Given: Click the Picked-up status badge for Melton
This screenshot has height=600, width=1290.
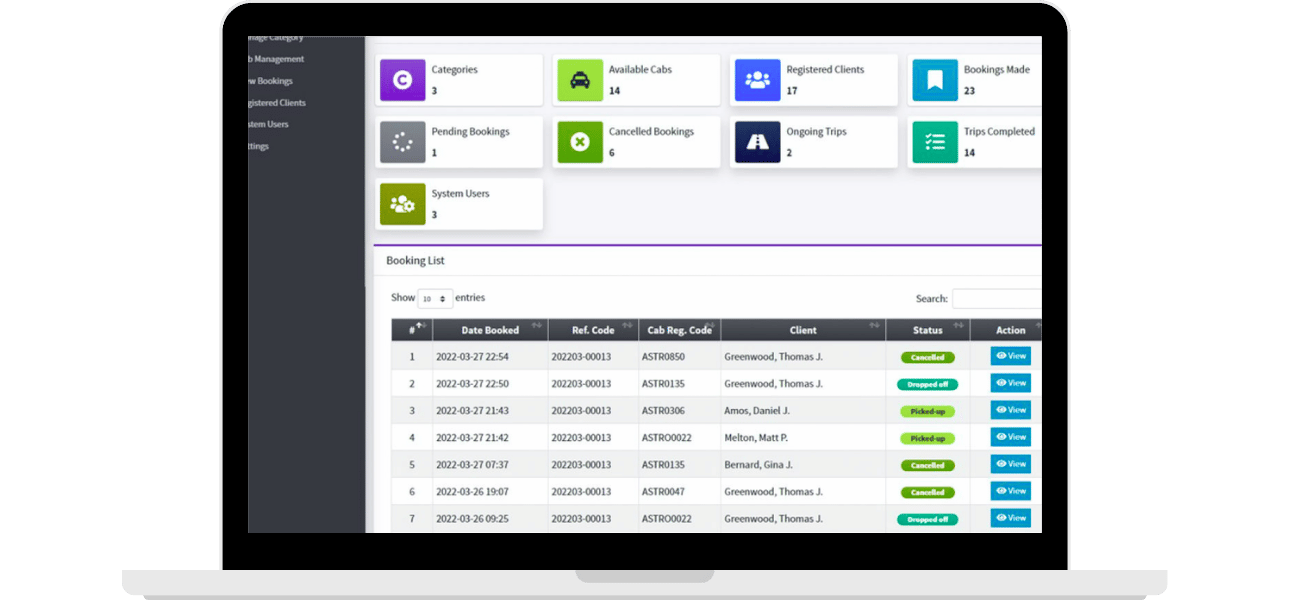Looking at the screenshot, I should point(927,438).
